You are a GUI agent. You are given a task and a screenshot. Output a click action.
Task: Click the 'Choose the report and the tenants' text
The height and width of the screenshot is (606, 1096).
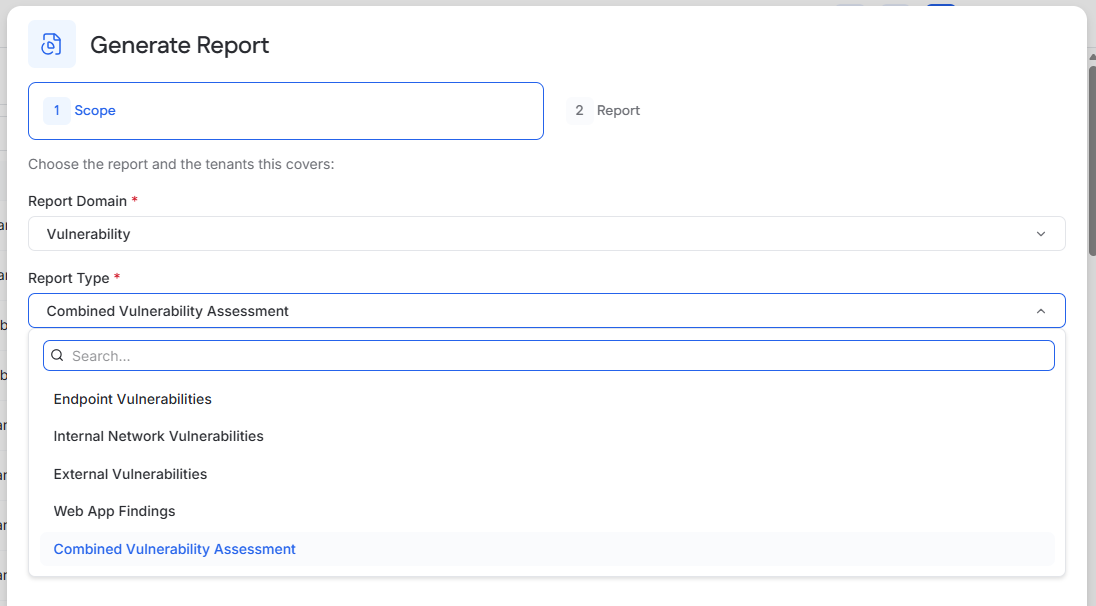(181, 164)
